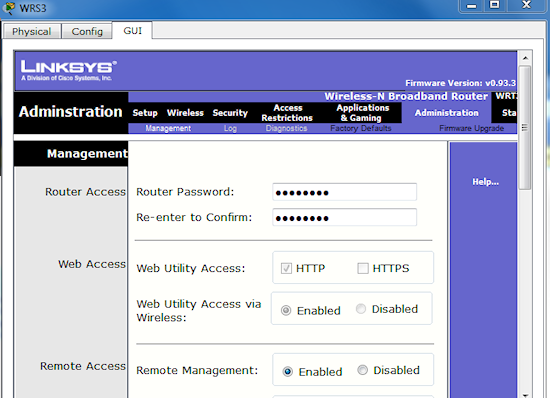
Task: Click the Router Password field
Action: [x=344, y=192]
